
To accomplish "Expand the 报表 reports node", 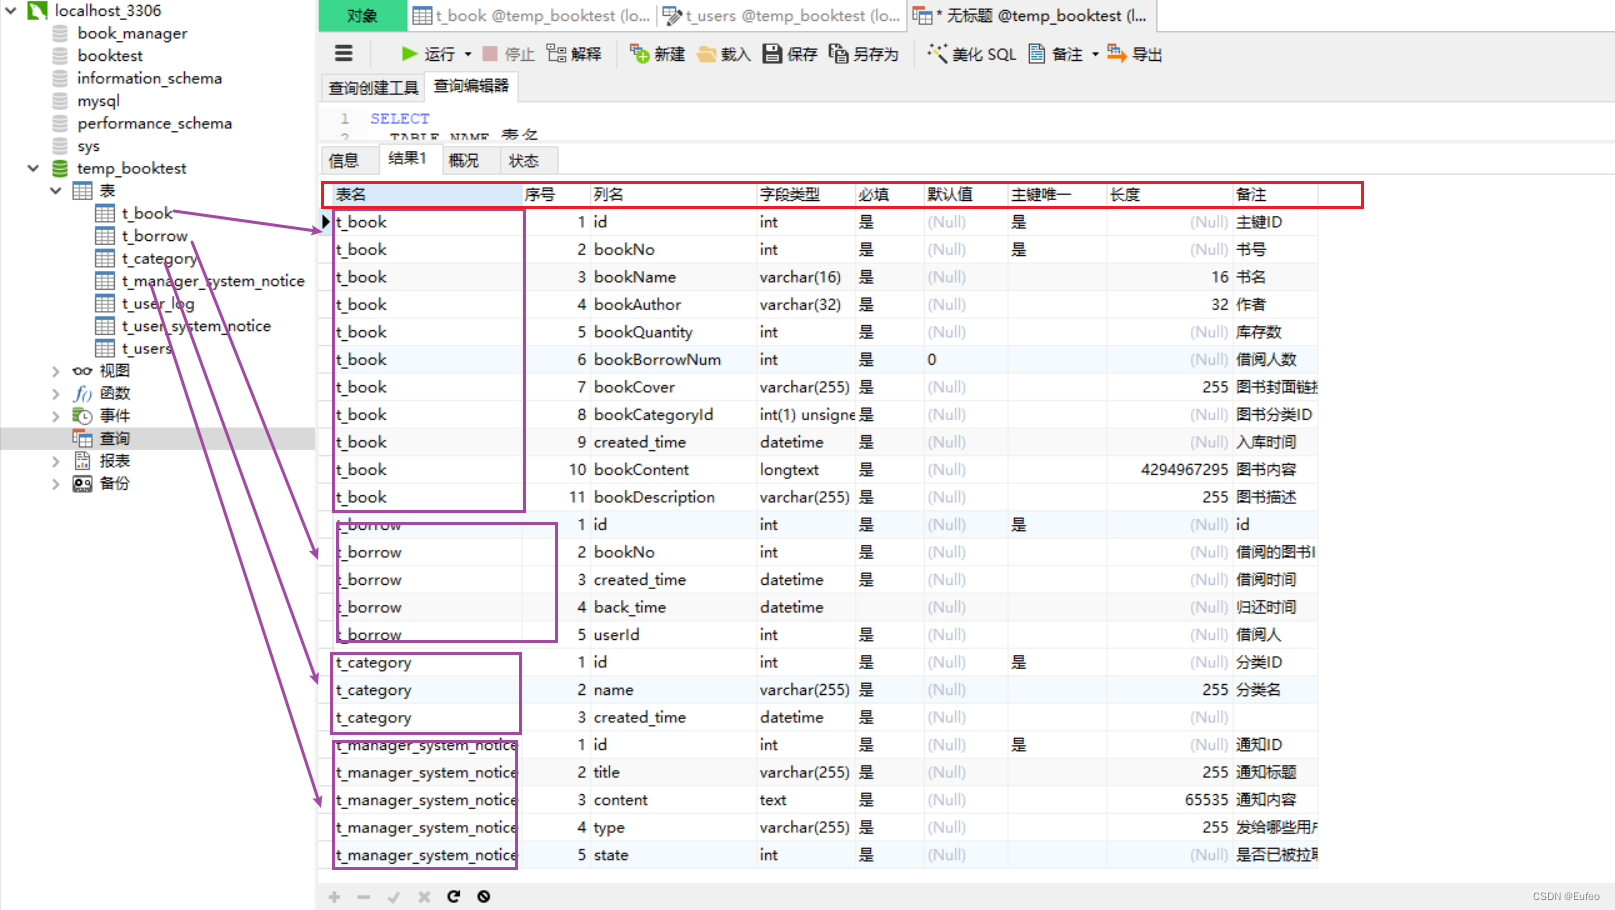I will tap(56, 461).
